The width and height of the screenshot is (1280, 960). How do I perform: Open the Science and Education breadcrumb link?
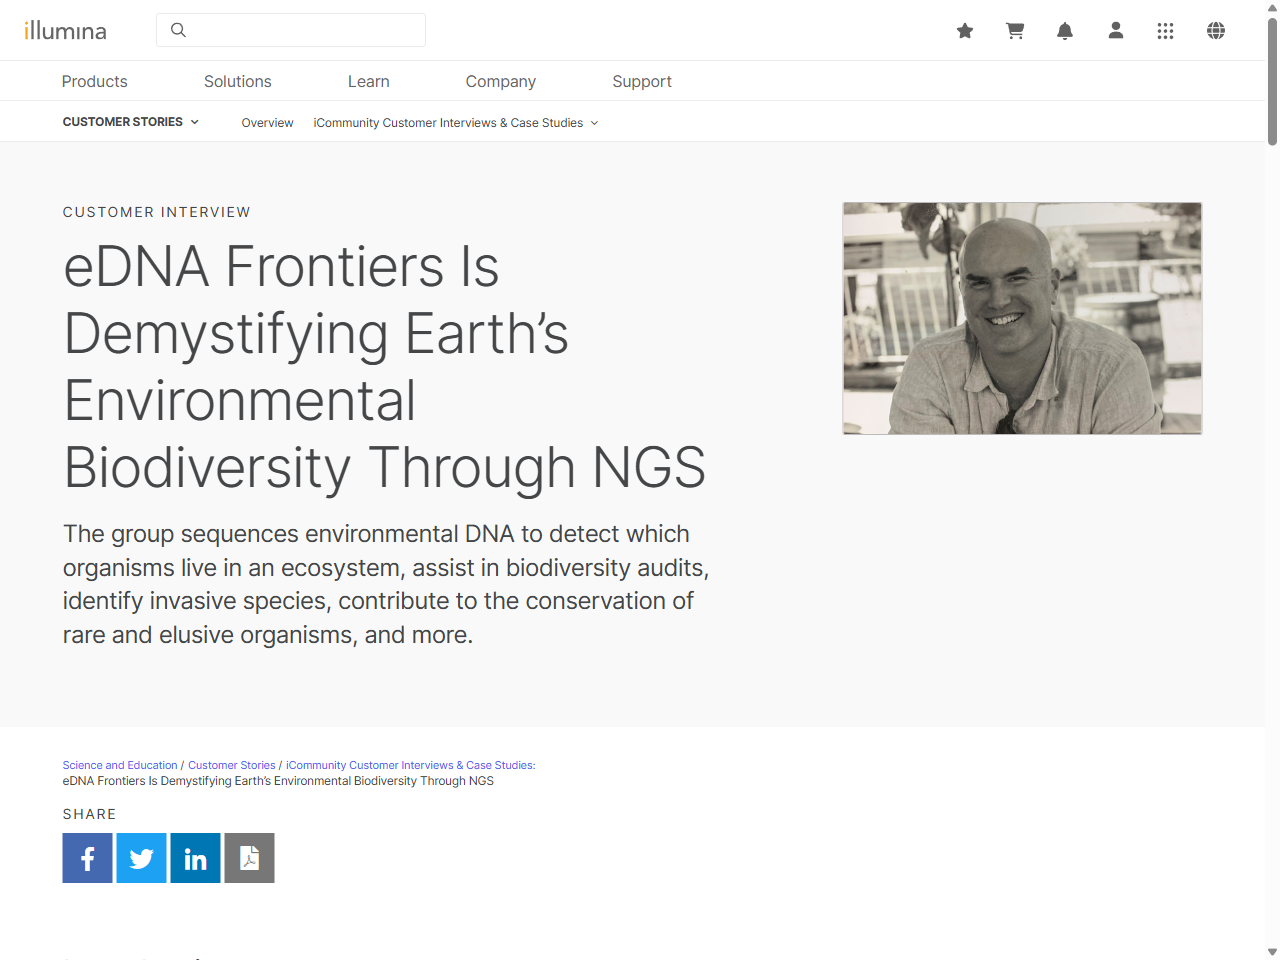point(120,765)
